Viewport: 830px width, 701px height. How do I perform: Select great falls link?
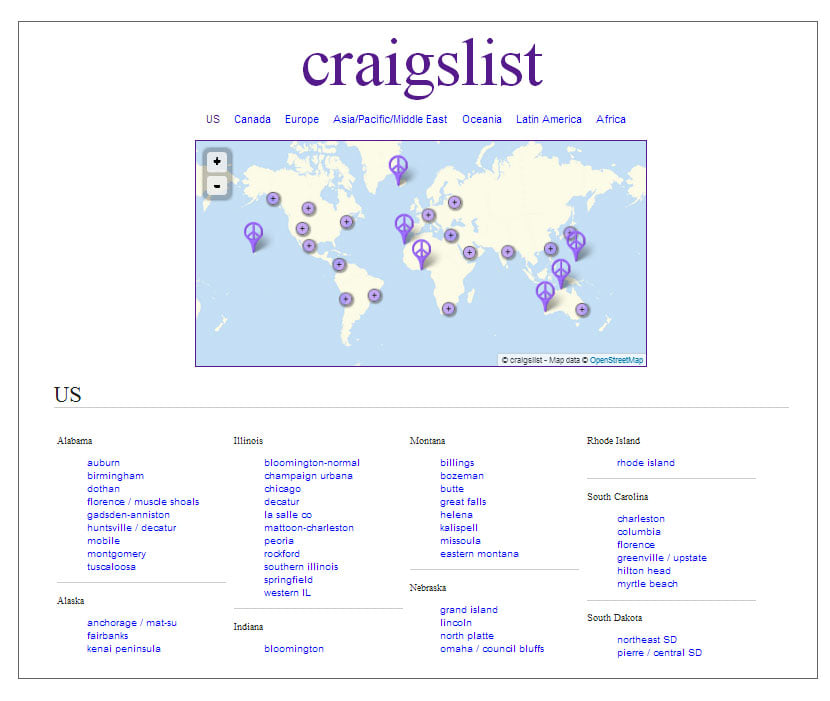tap(463, 501)
